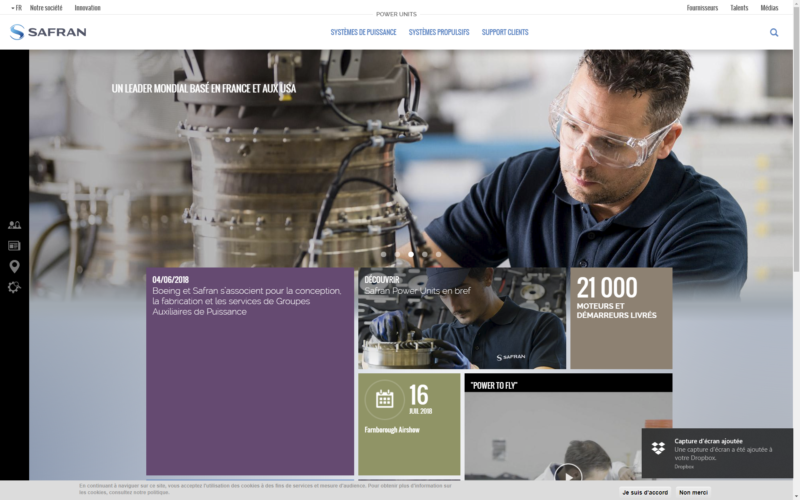The width and height of the screenshot is (800, 500).
Task: Accept cookies with "Je suis d'accord"
Action: point(645,492)
